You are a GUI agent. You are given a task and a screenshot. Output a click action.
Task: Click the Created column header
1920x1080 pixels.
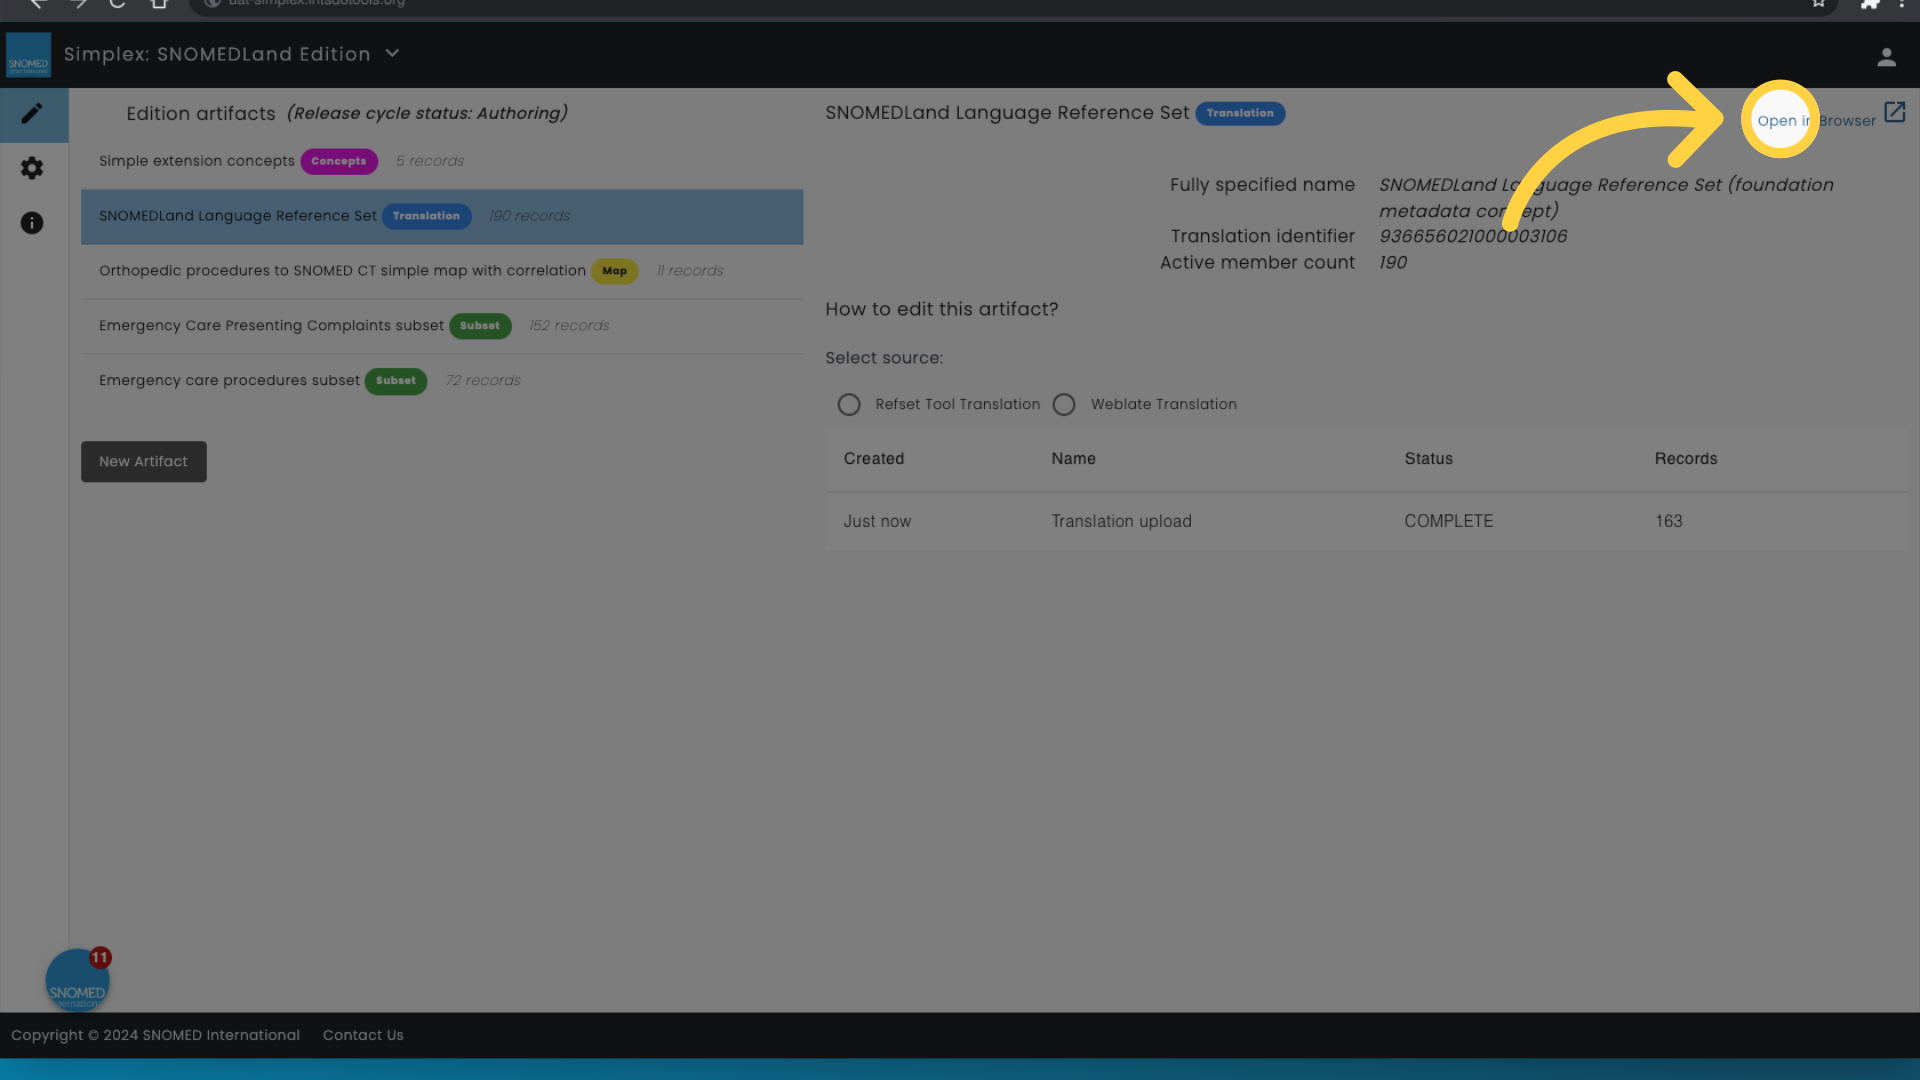[874, 458]
